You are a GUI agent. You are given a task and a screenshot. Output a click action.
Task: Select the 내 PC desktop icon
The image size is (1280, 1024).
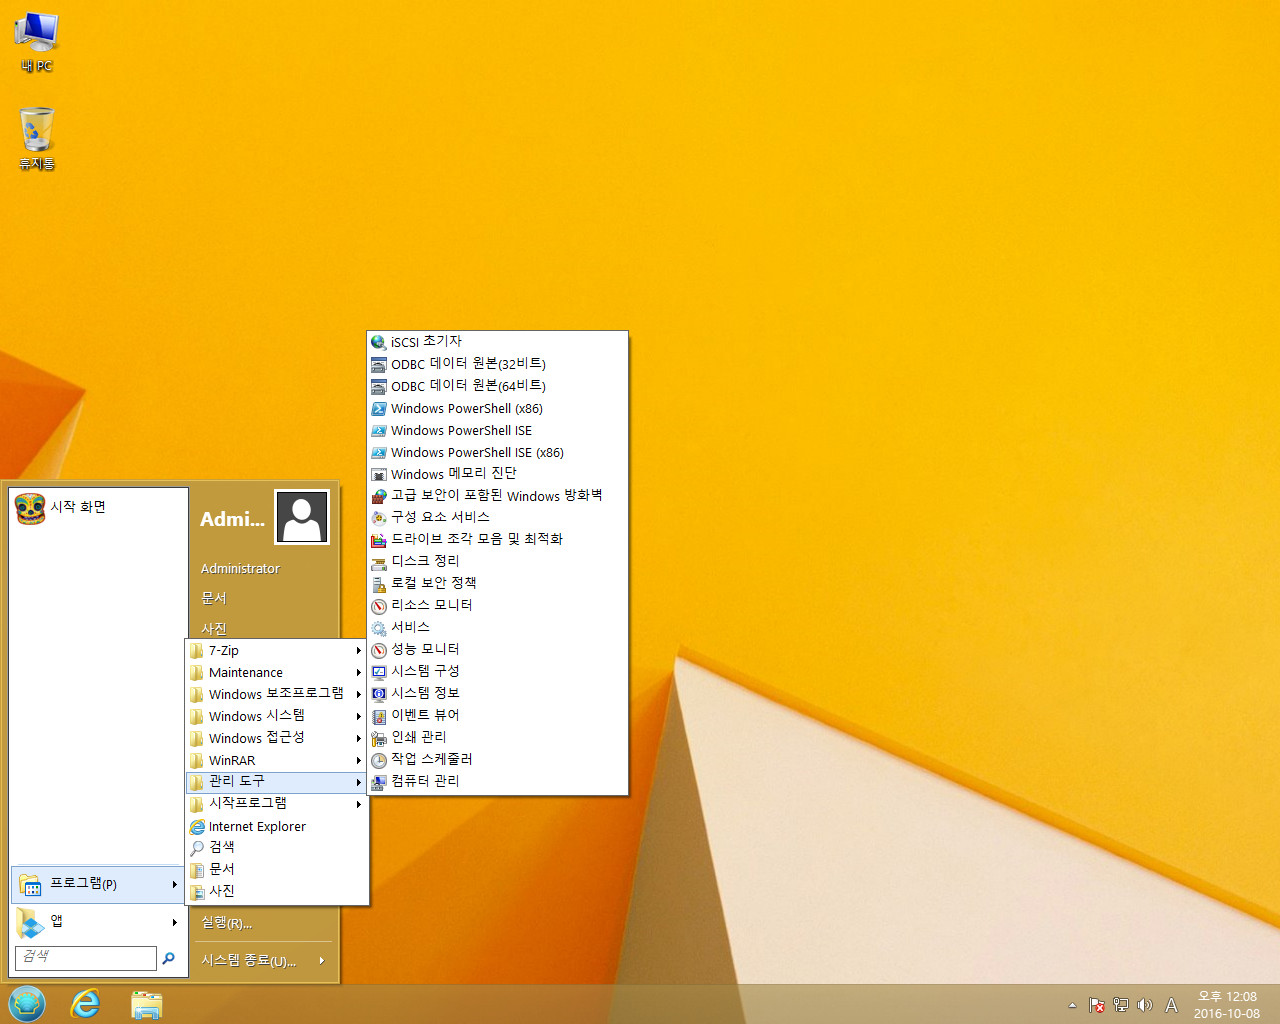37,42
